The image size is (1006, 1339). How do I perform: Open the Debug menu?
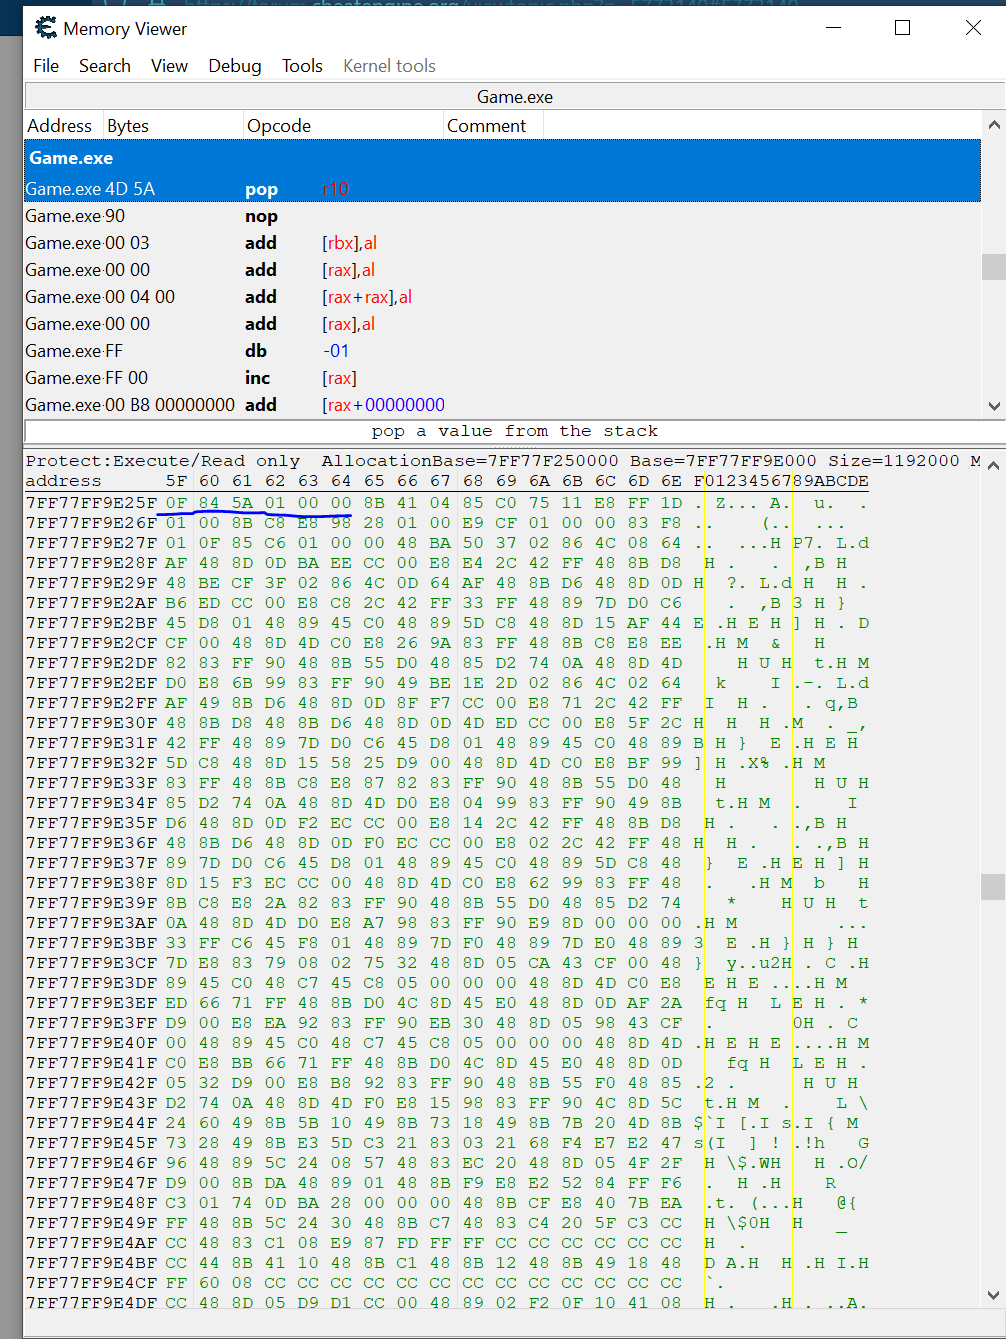(x=235, y=66)
